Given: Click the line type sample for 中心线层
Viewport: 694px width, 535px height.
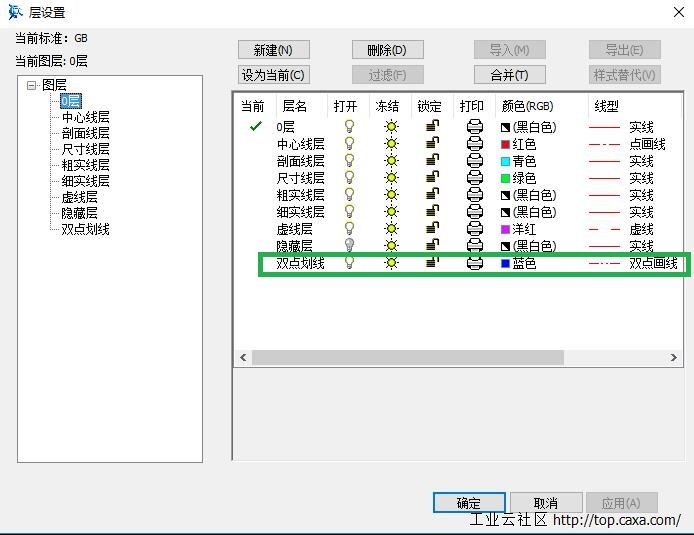Looking at the screenshot, I should 605,144.
